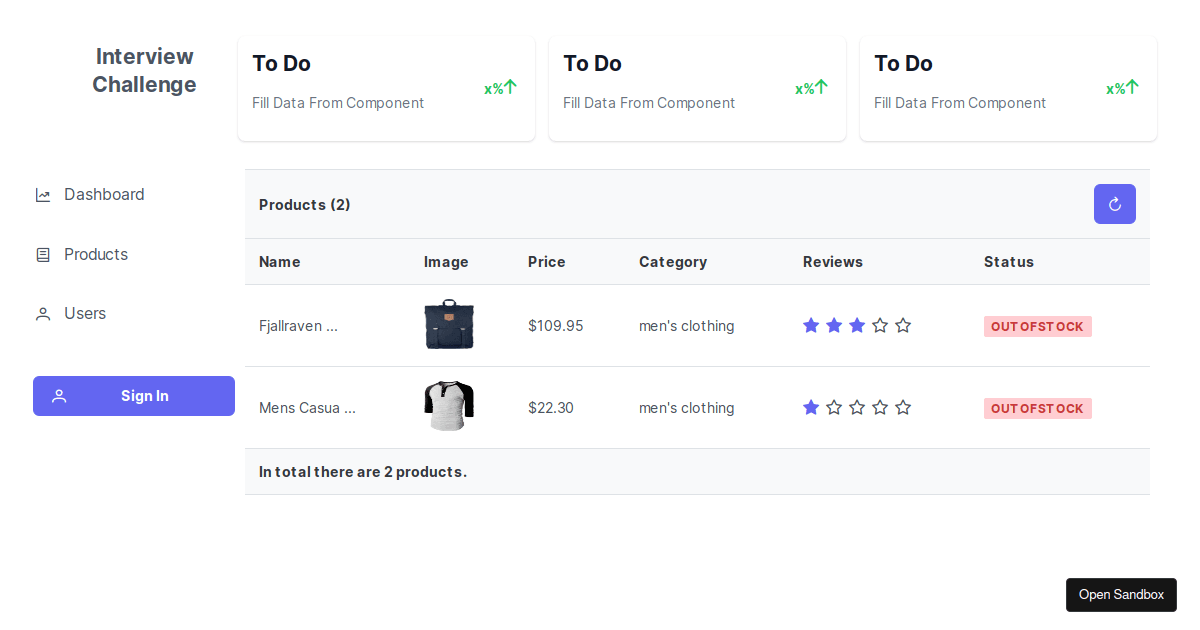This screenshot has height=630, width=1200.
Task: Click the first star on Mens Casua reviews
Action: point(811,407)
